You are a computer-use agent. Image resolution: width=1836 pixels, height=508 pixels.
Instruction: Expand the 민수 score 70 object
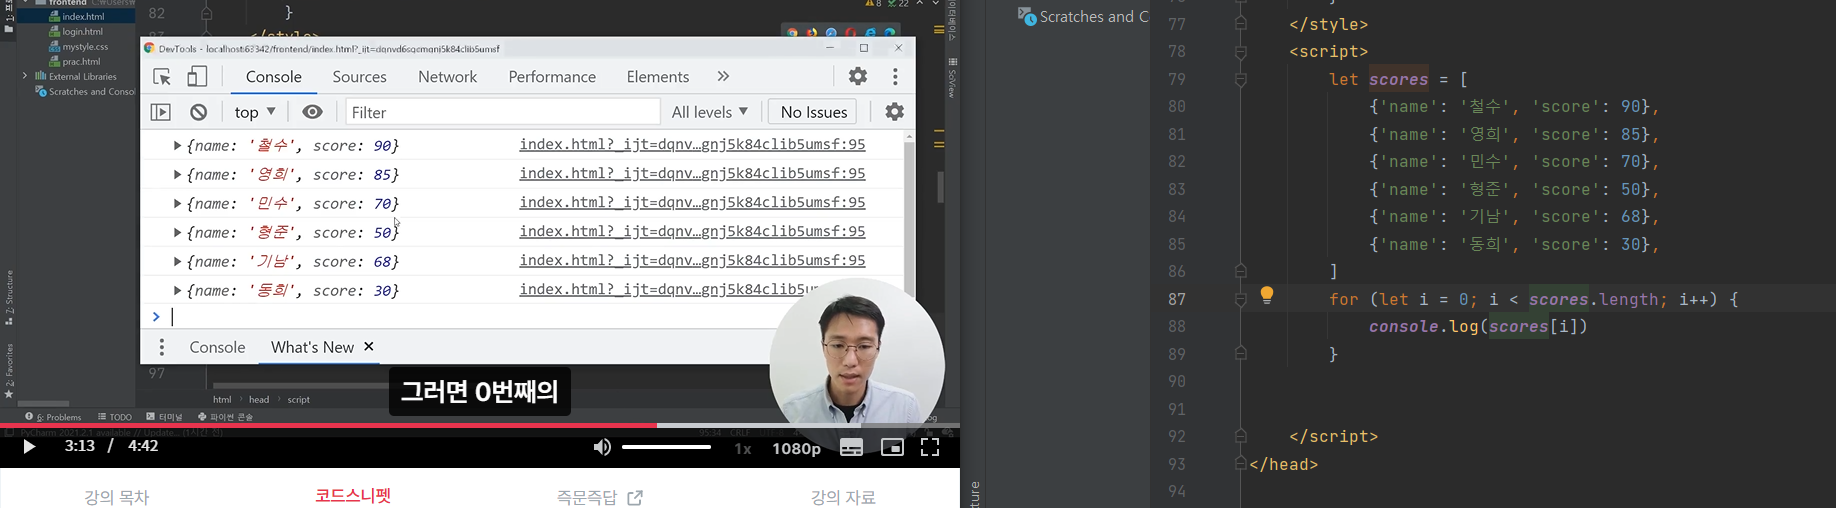(177, 204)
